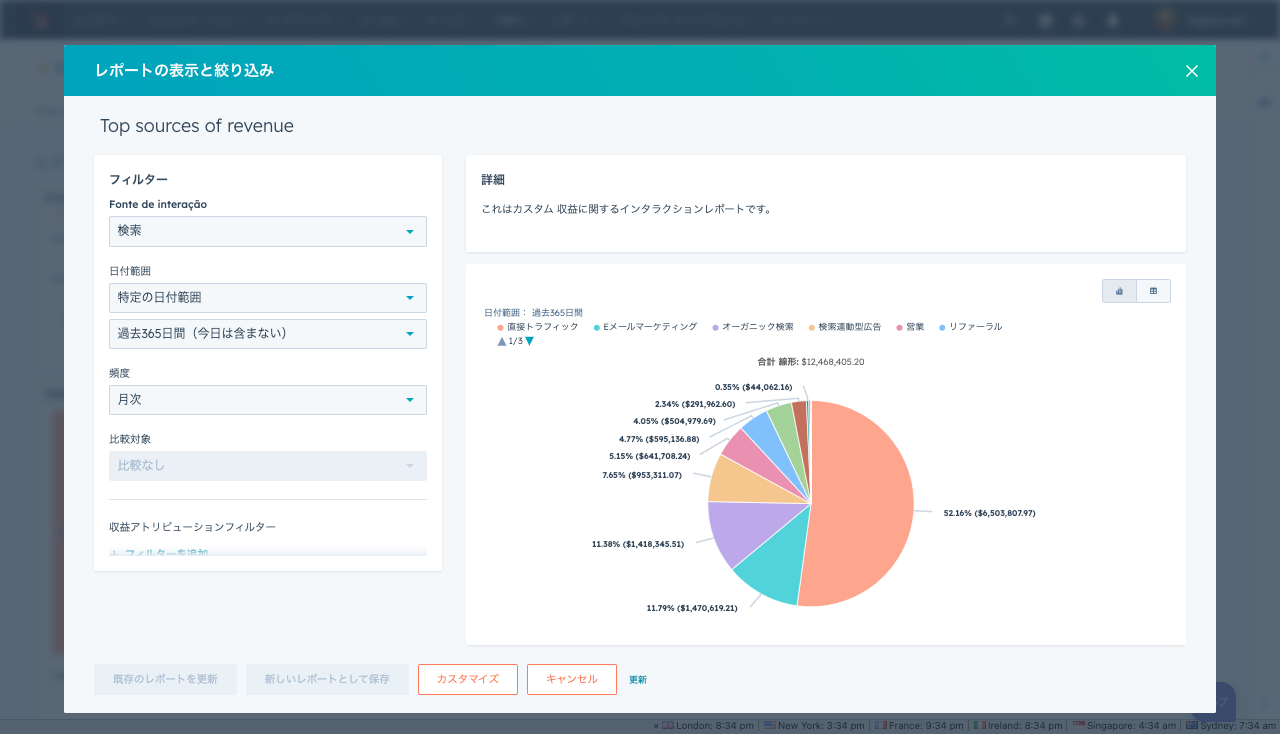Image resolution: width=1280 pixels, height=734 pixels.
Task: Click the 詳細 description text
Action: [626, 209]
